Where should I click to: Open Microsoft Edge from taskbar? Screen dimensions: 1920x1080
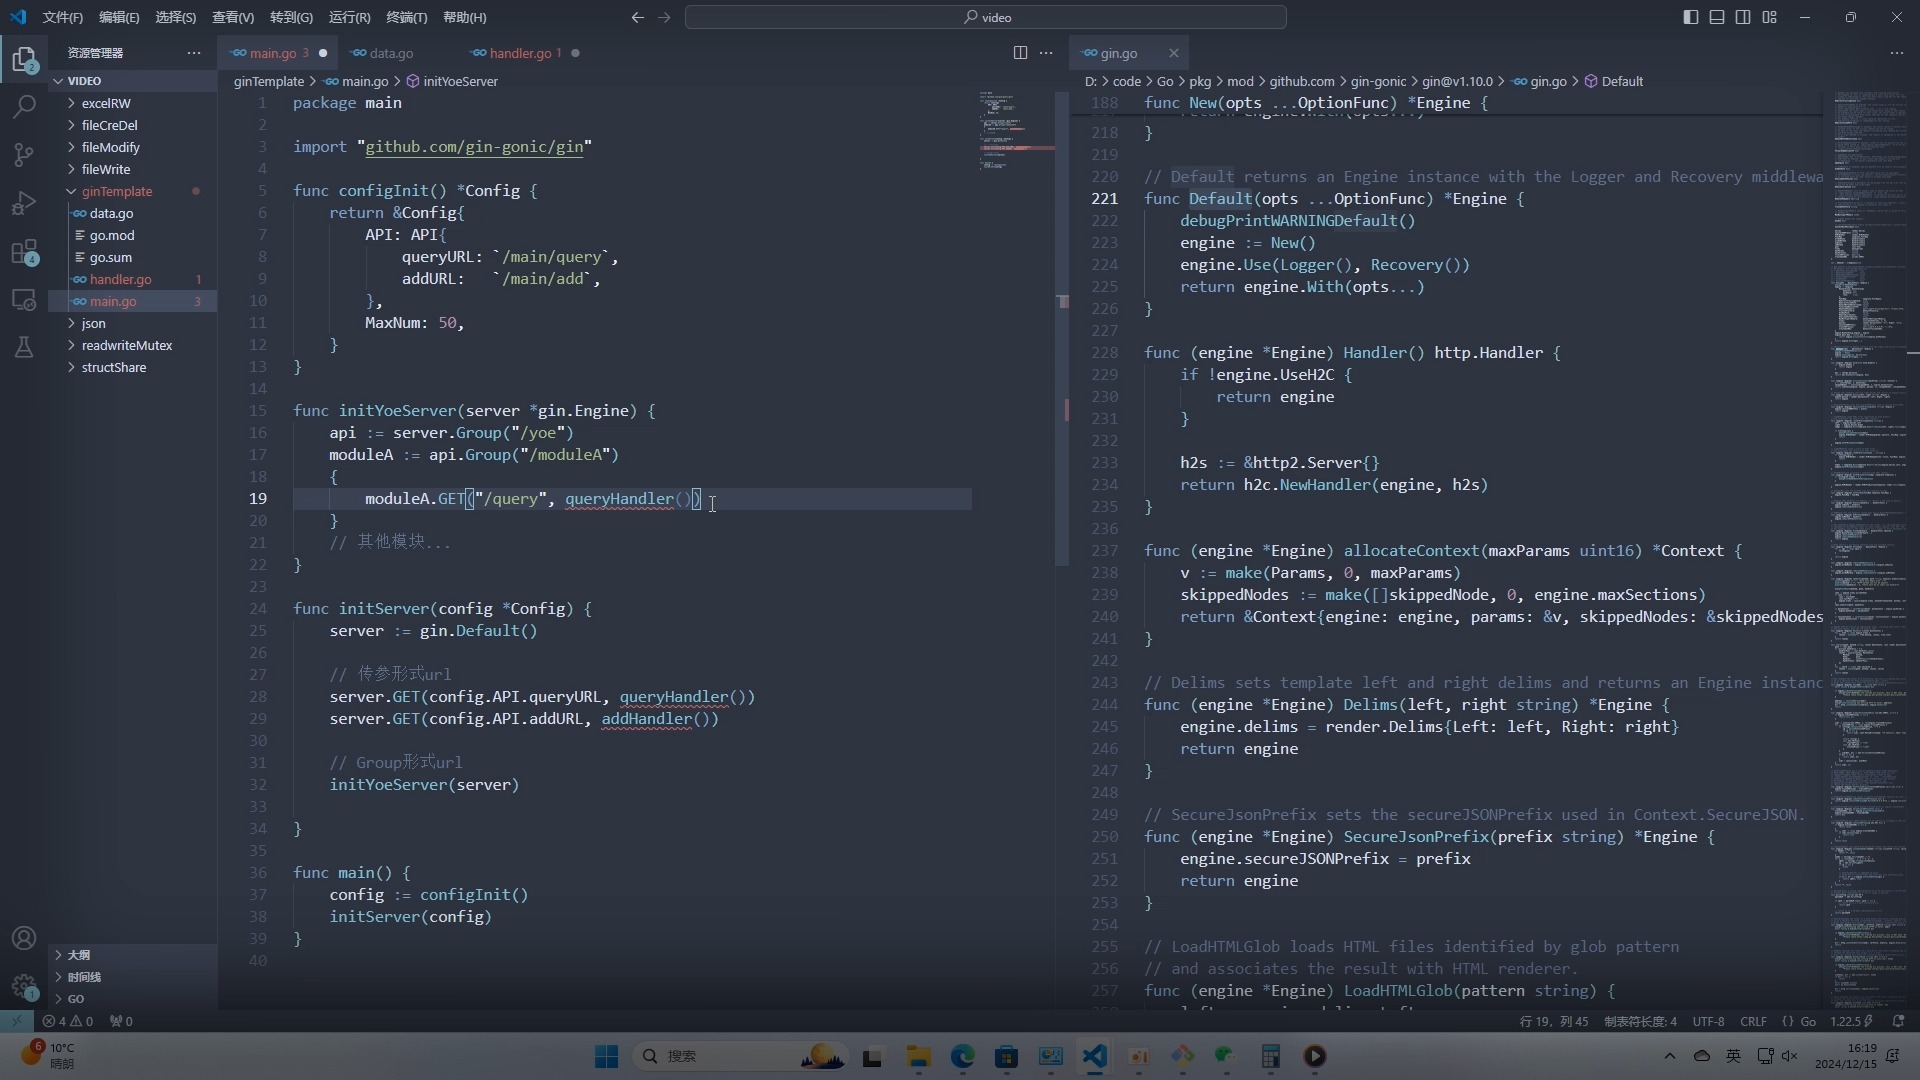(962, 1056)
